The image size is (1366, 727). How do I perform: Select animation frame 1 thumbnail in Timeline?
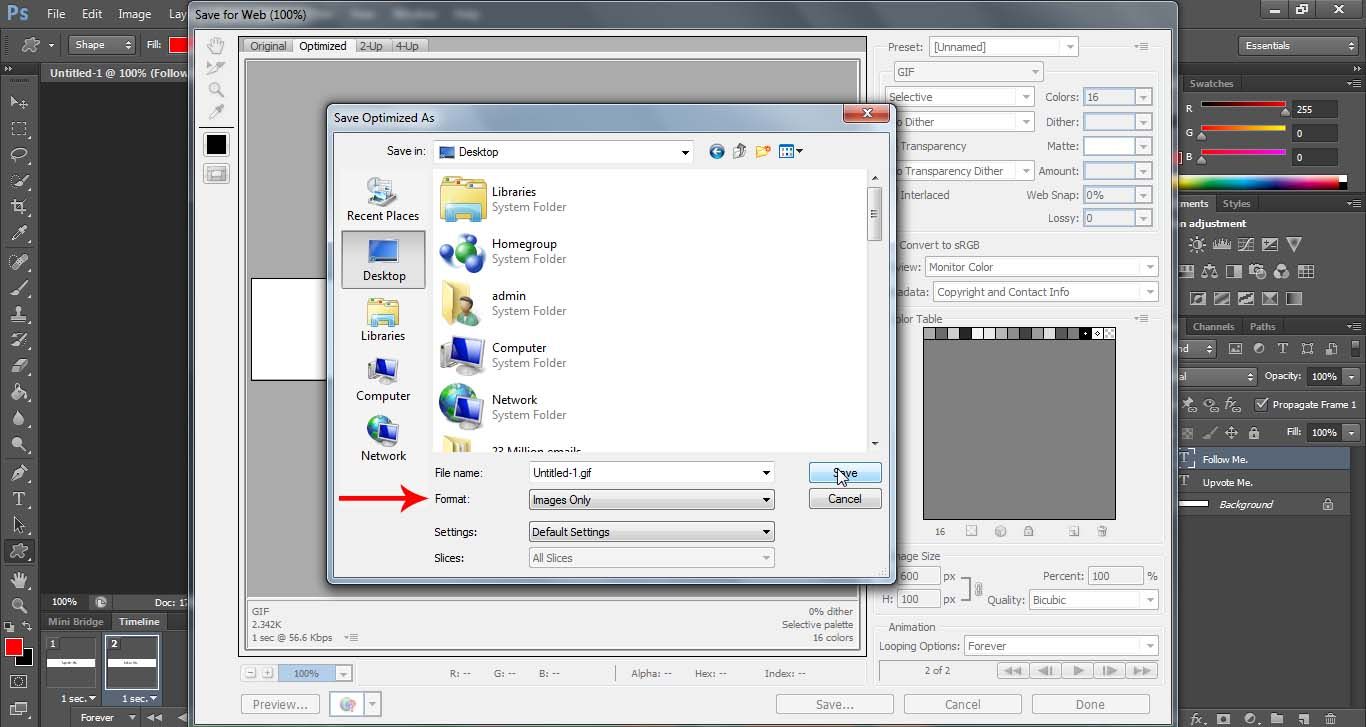[71, 663]
